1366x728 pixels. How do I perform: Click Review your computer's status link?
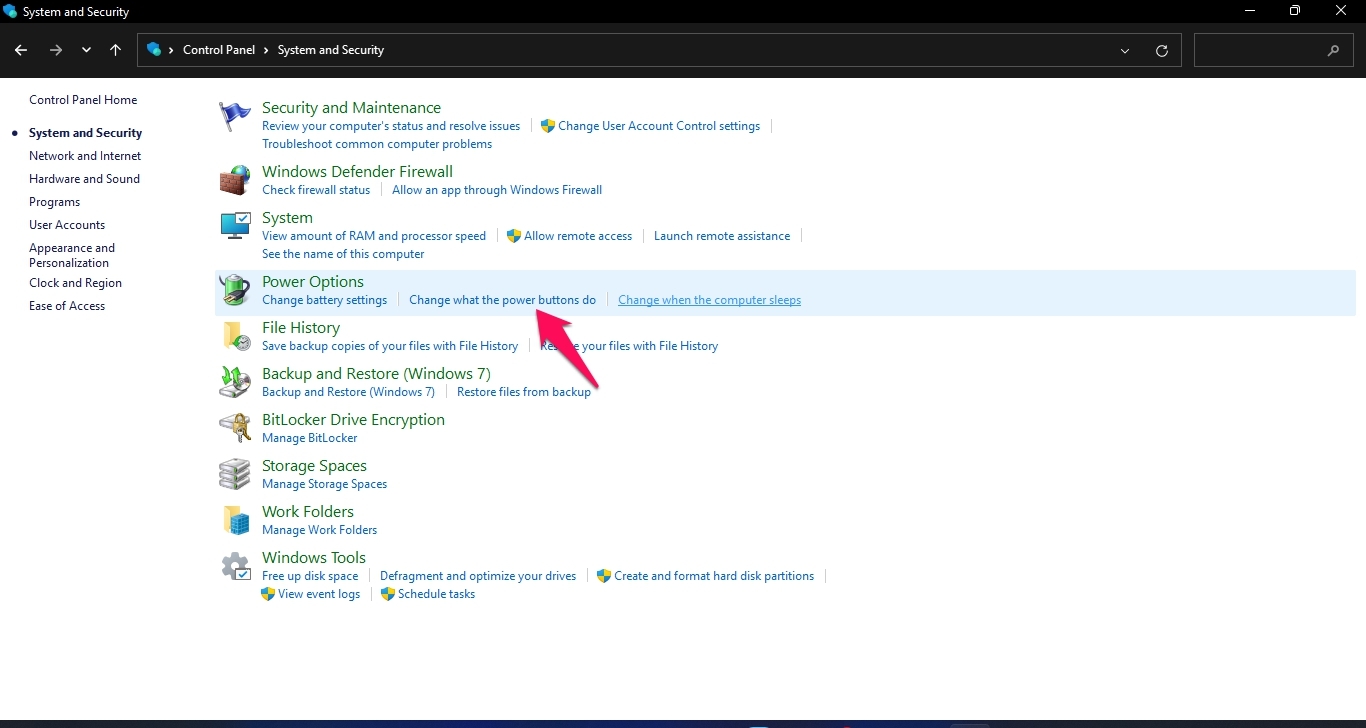391,126
